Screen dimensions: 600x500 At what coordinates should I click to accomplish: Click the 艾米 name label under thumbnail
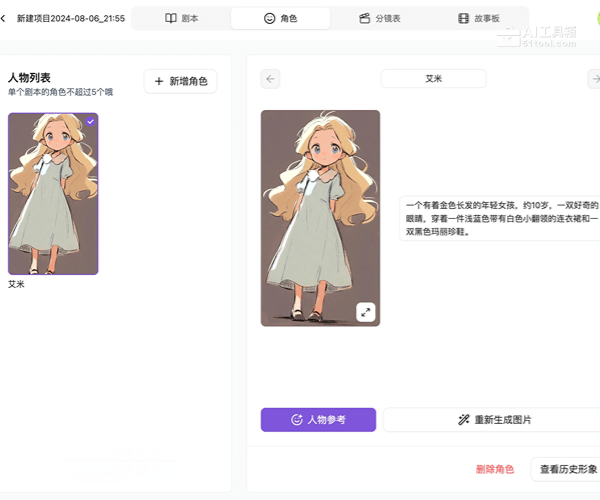(16, 284)
